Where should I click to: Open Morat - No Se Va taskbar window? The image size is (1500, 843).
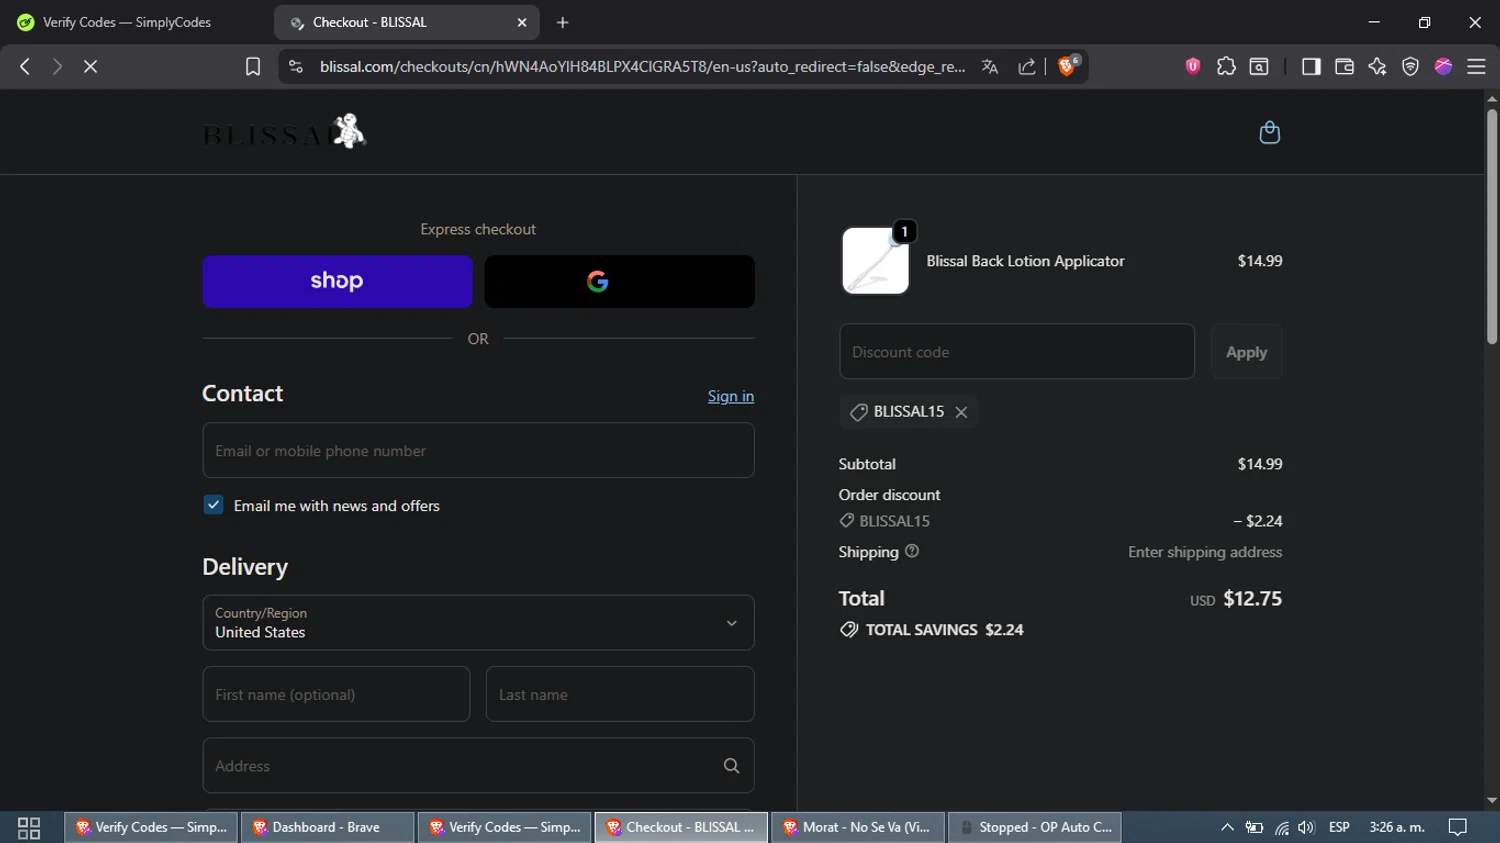[858, 828]
